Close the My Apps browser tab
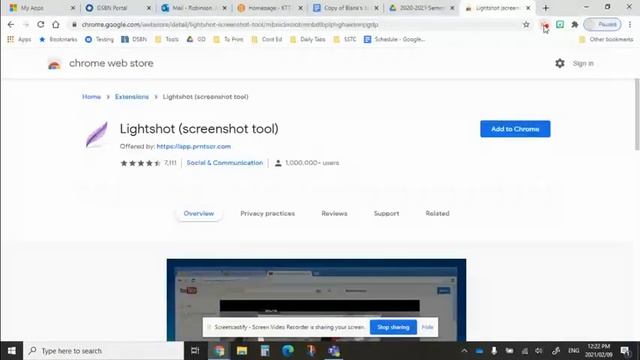The height and width of the screenshot is (360, 640). (x=73, y=8)
